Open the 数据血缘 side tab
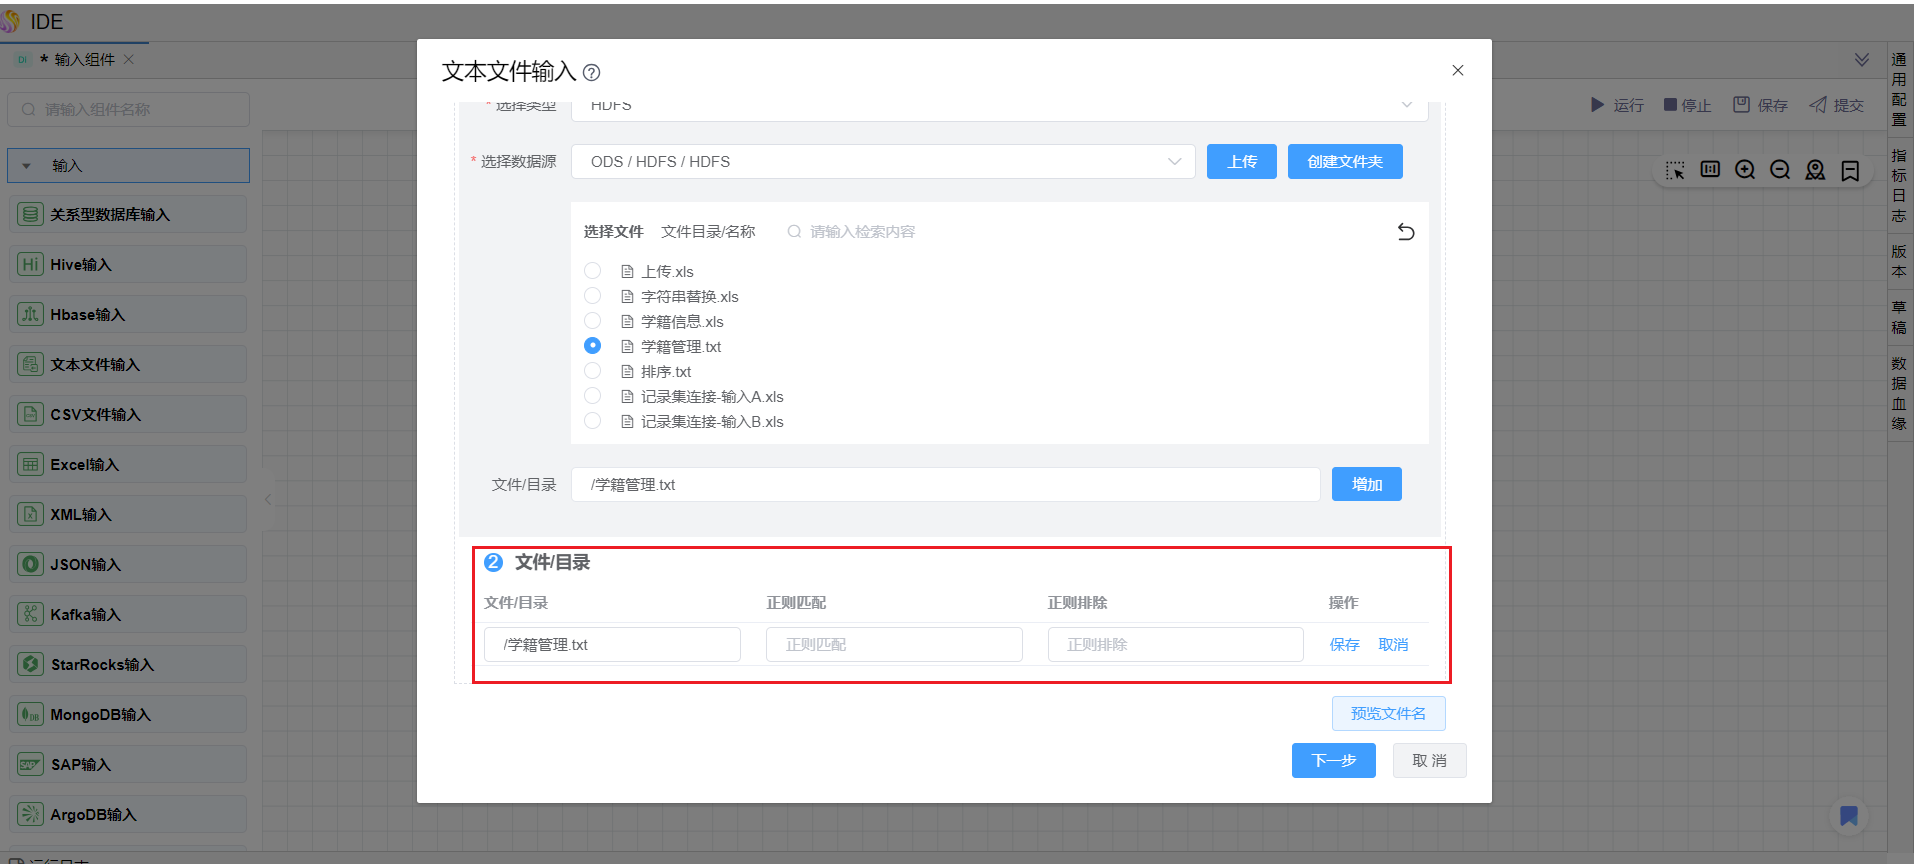The width and height of the screenshot is (1914, 864). click(1899, 393)
